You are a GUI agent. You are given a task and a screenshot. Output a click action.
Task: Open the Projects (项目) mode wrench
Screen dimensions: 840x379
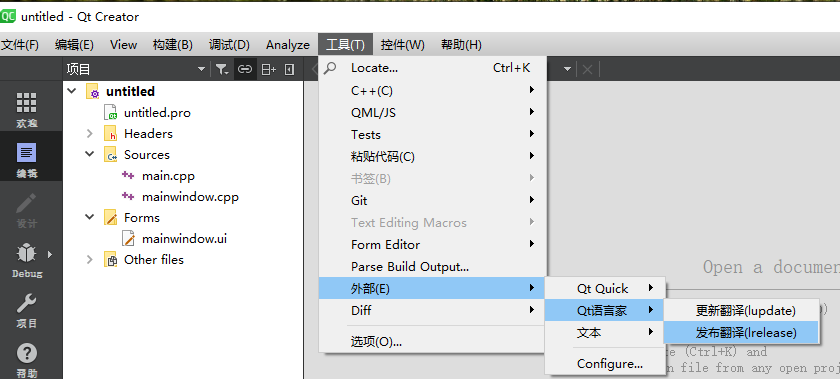(27, 310)
